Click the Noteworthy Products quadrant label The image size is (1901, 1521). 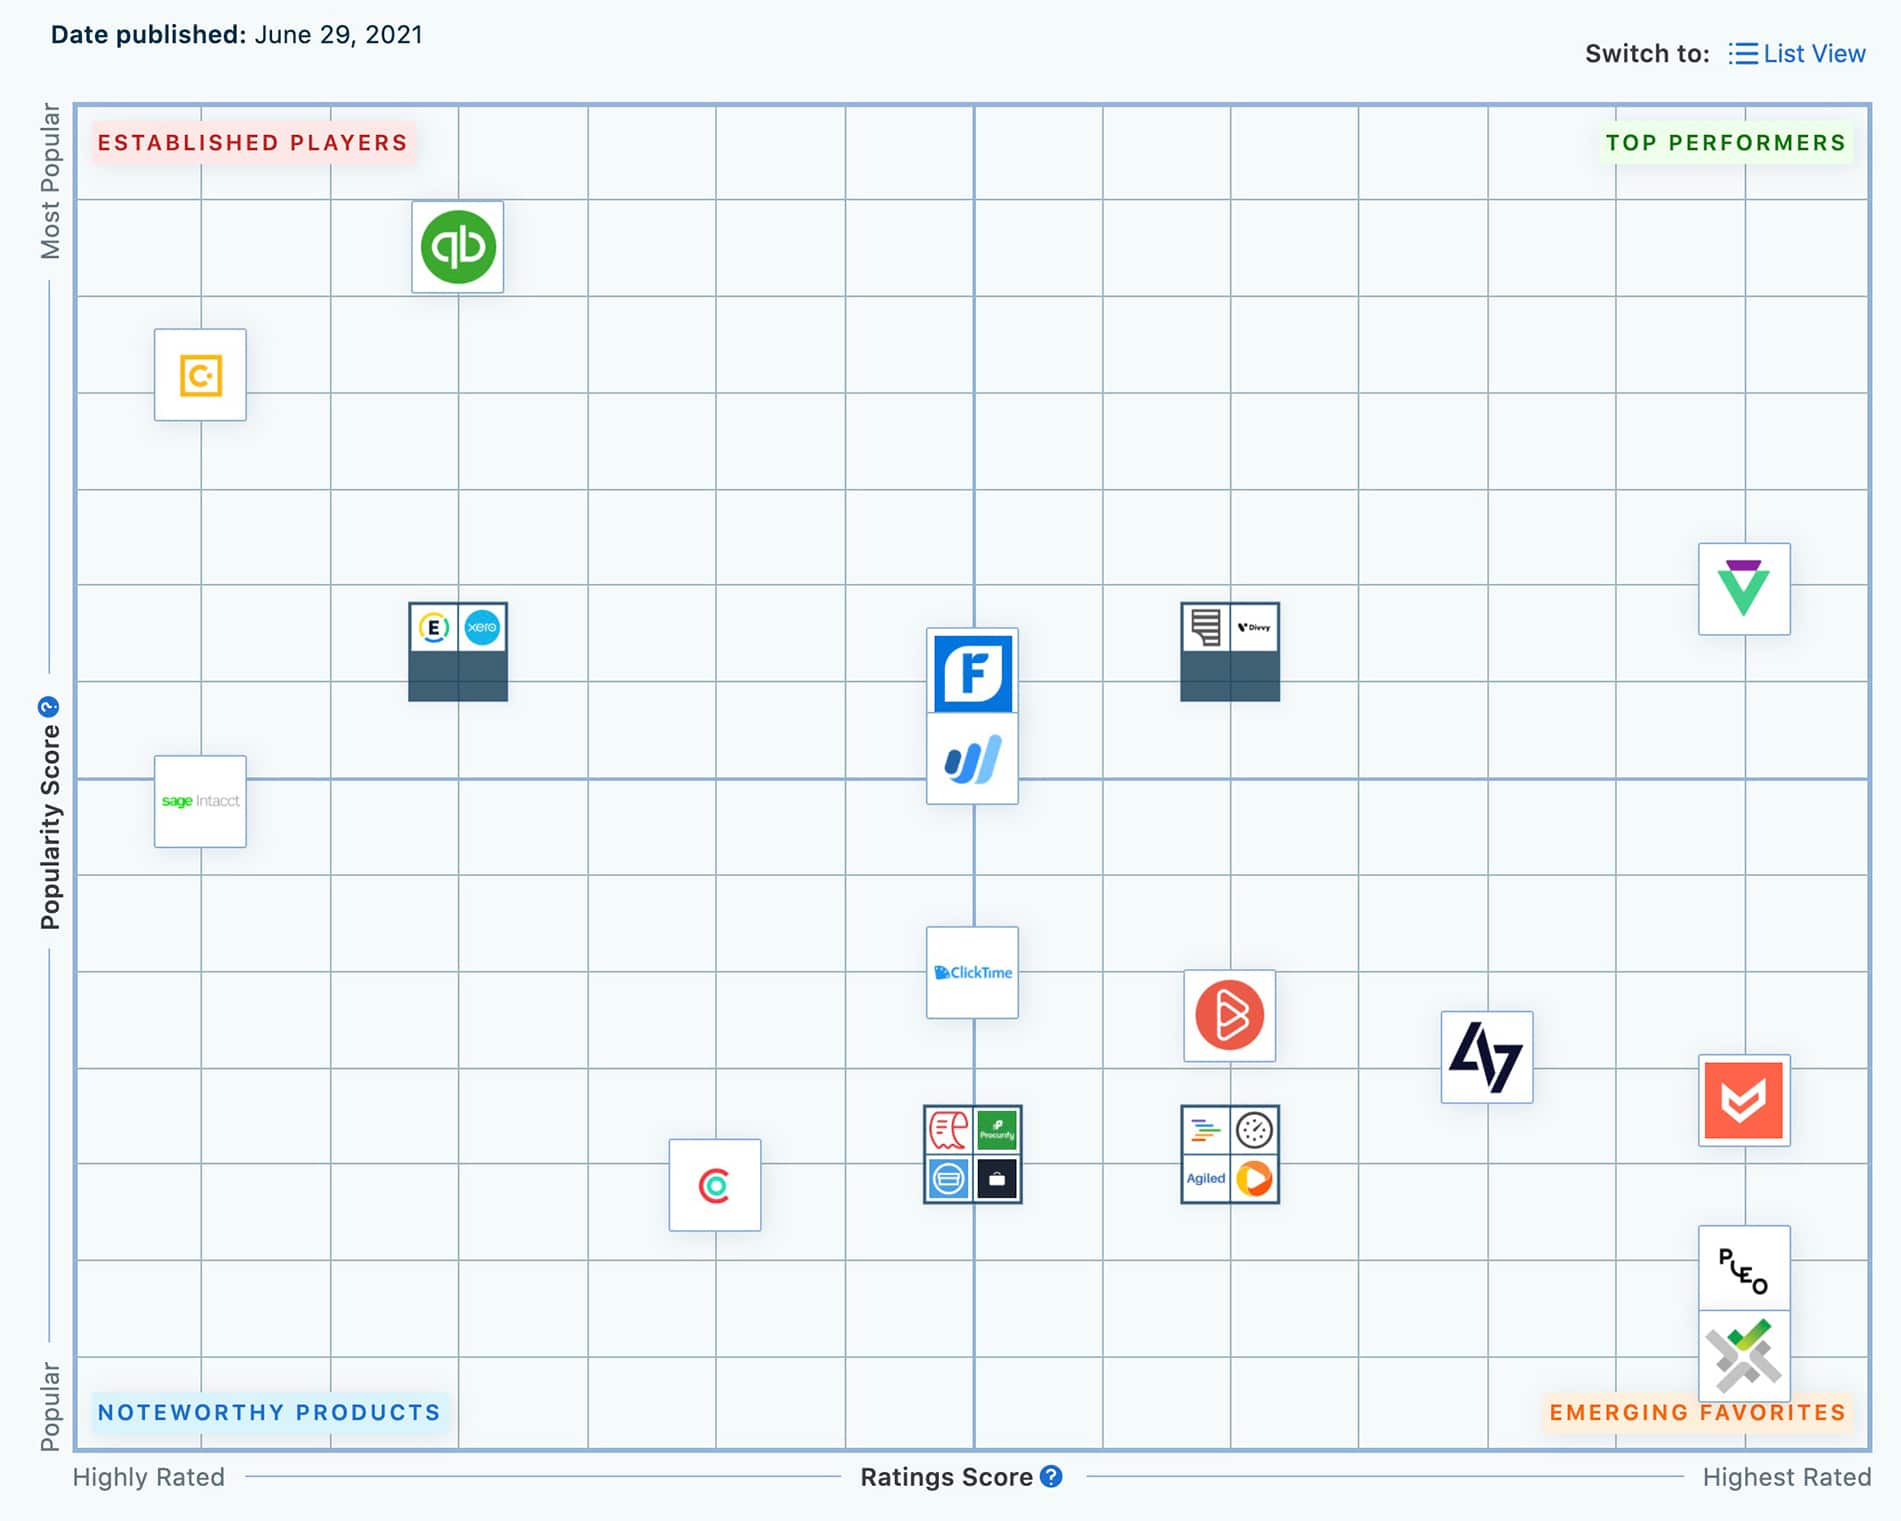click(269, 1412)
